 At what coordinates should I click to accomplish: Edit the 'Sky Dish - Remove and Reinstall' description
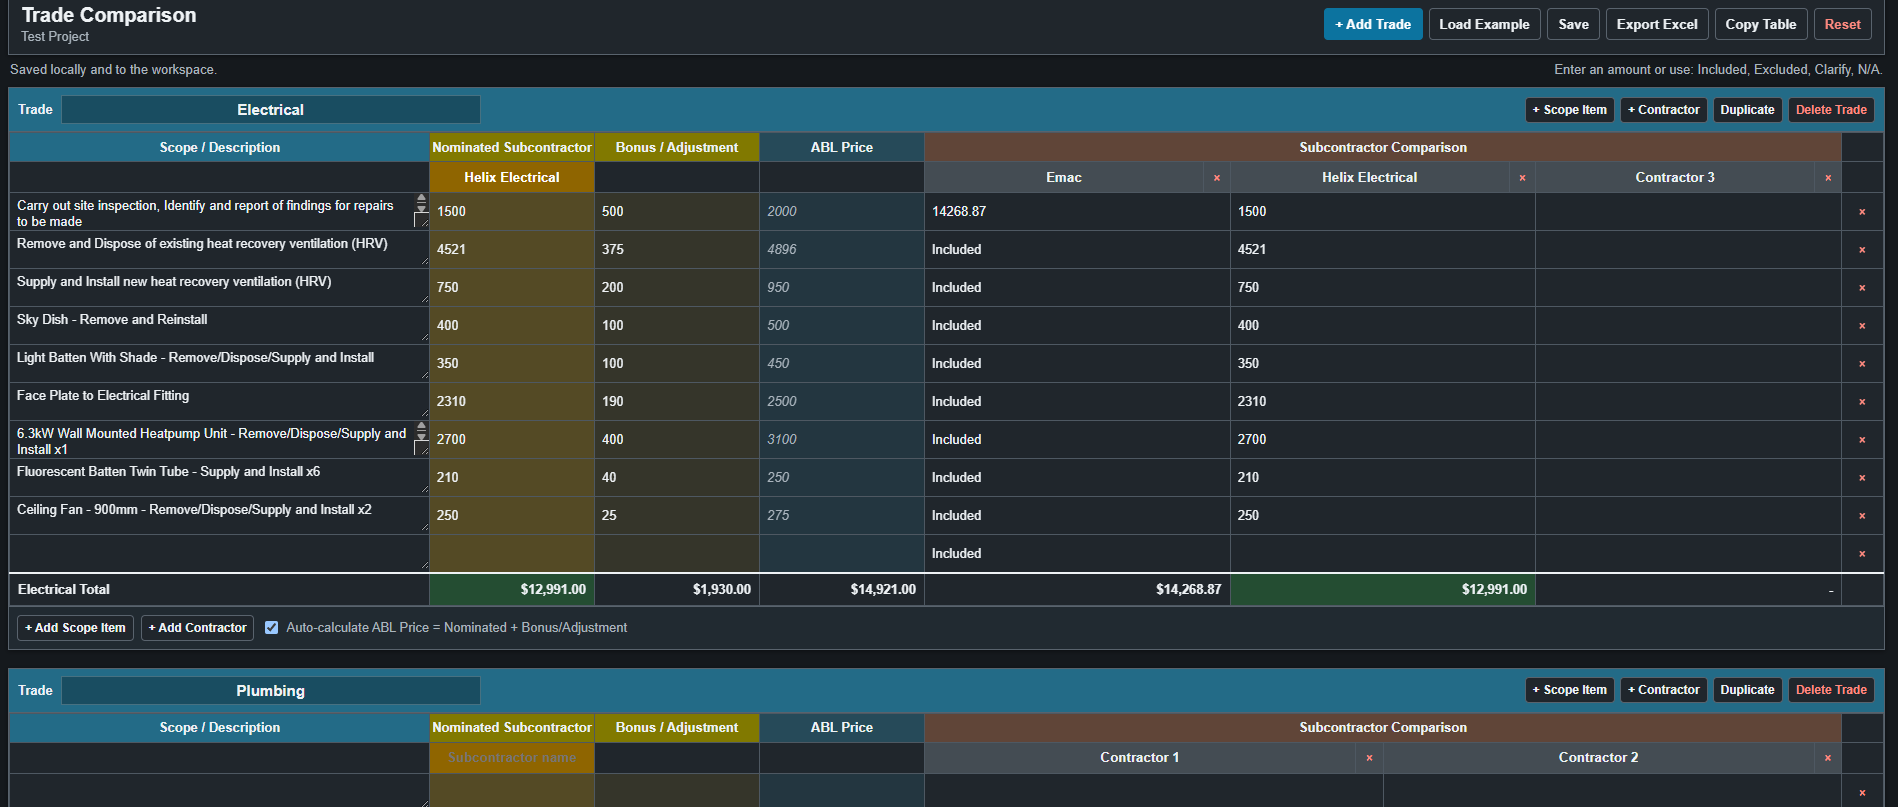(219, 326)
